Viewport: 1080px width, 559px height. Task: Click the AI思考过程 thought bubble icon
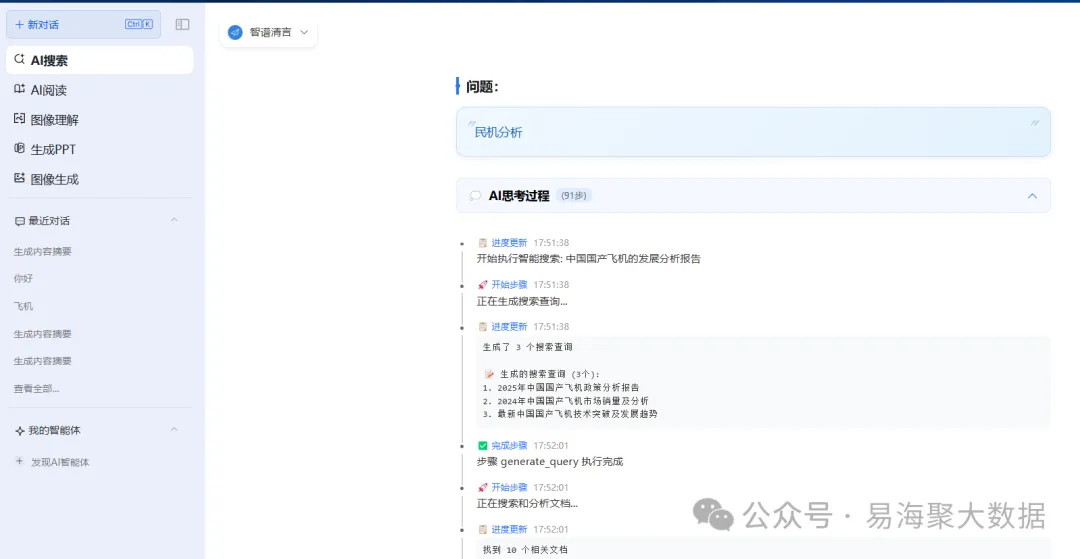(475, 196)
